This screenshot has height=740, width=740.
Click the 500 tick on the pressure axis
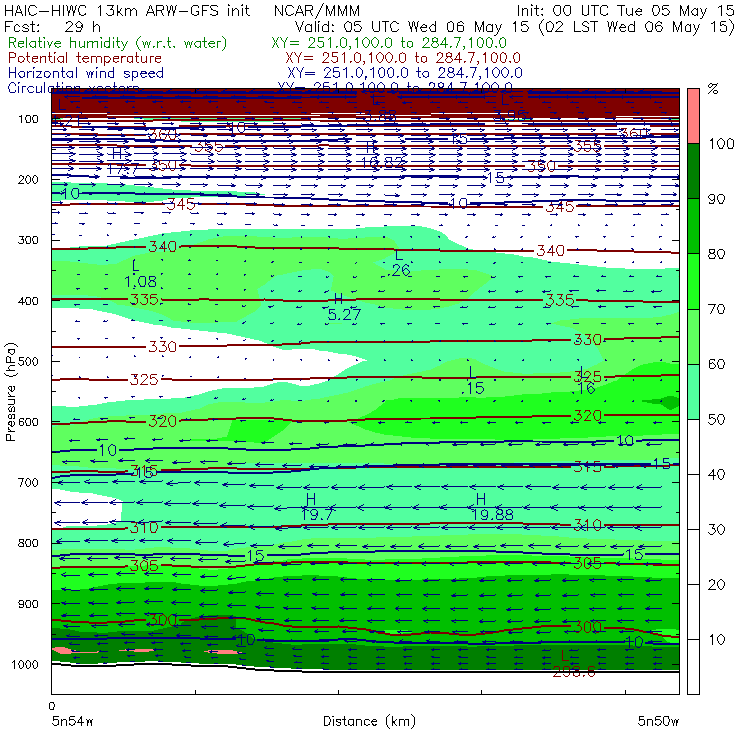pos(28,361)
